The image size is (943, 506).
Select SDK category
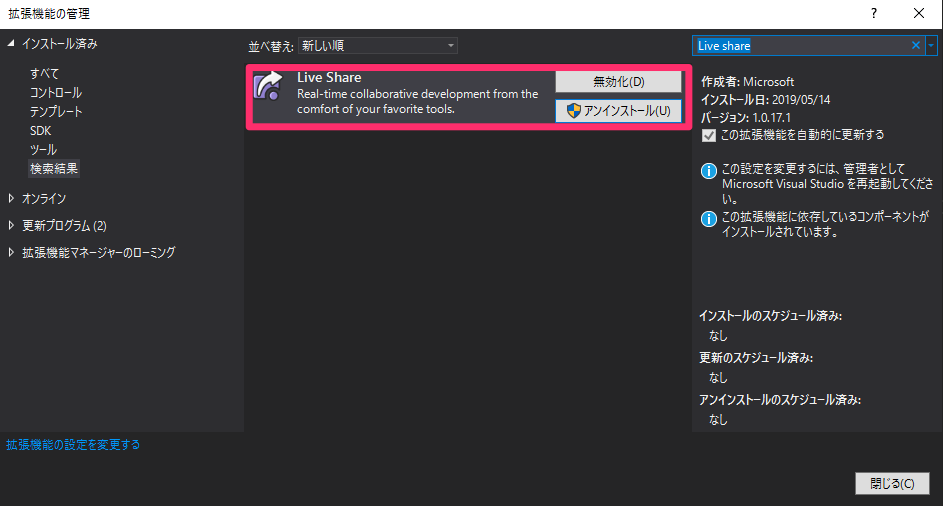(40, 131)
